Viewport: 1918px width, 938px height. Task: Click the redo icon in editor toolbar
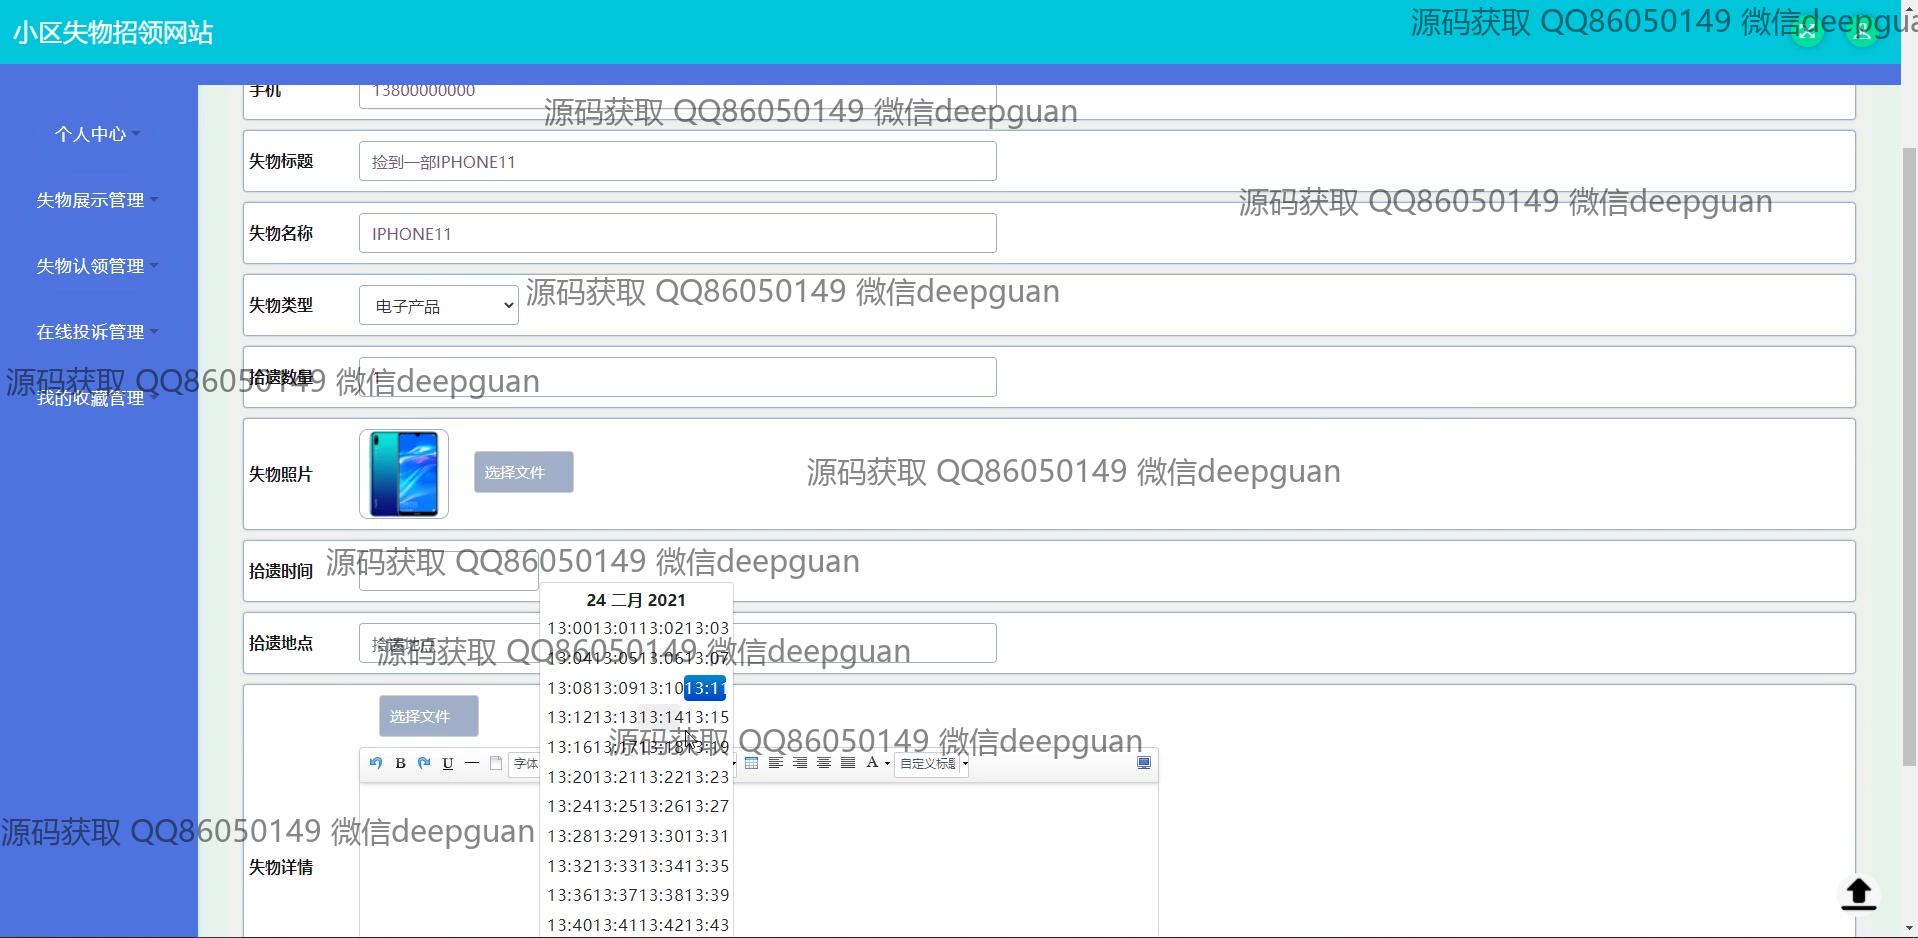coord(424,763)
